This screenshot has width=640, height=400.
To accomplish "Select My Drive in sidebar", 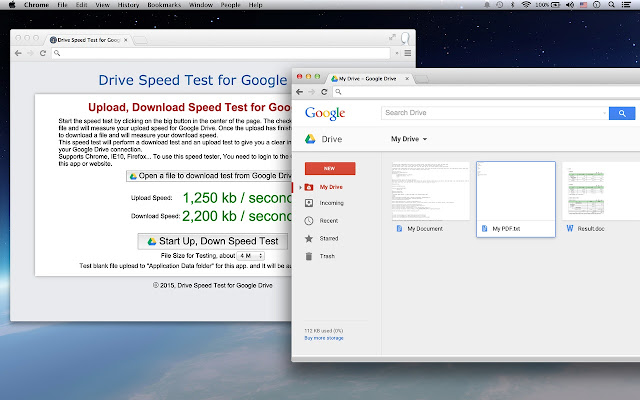I will (331, 187).
